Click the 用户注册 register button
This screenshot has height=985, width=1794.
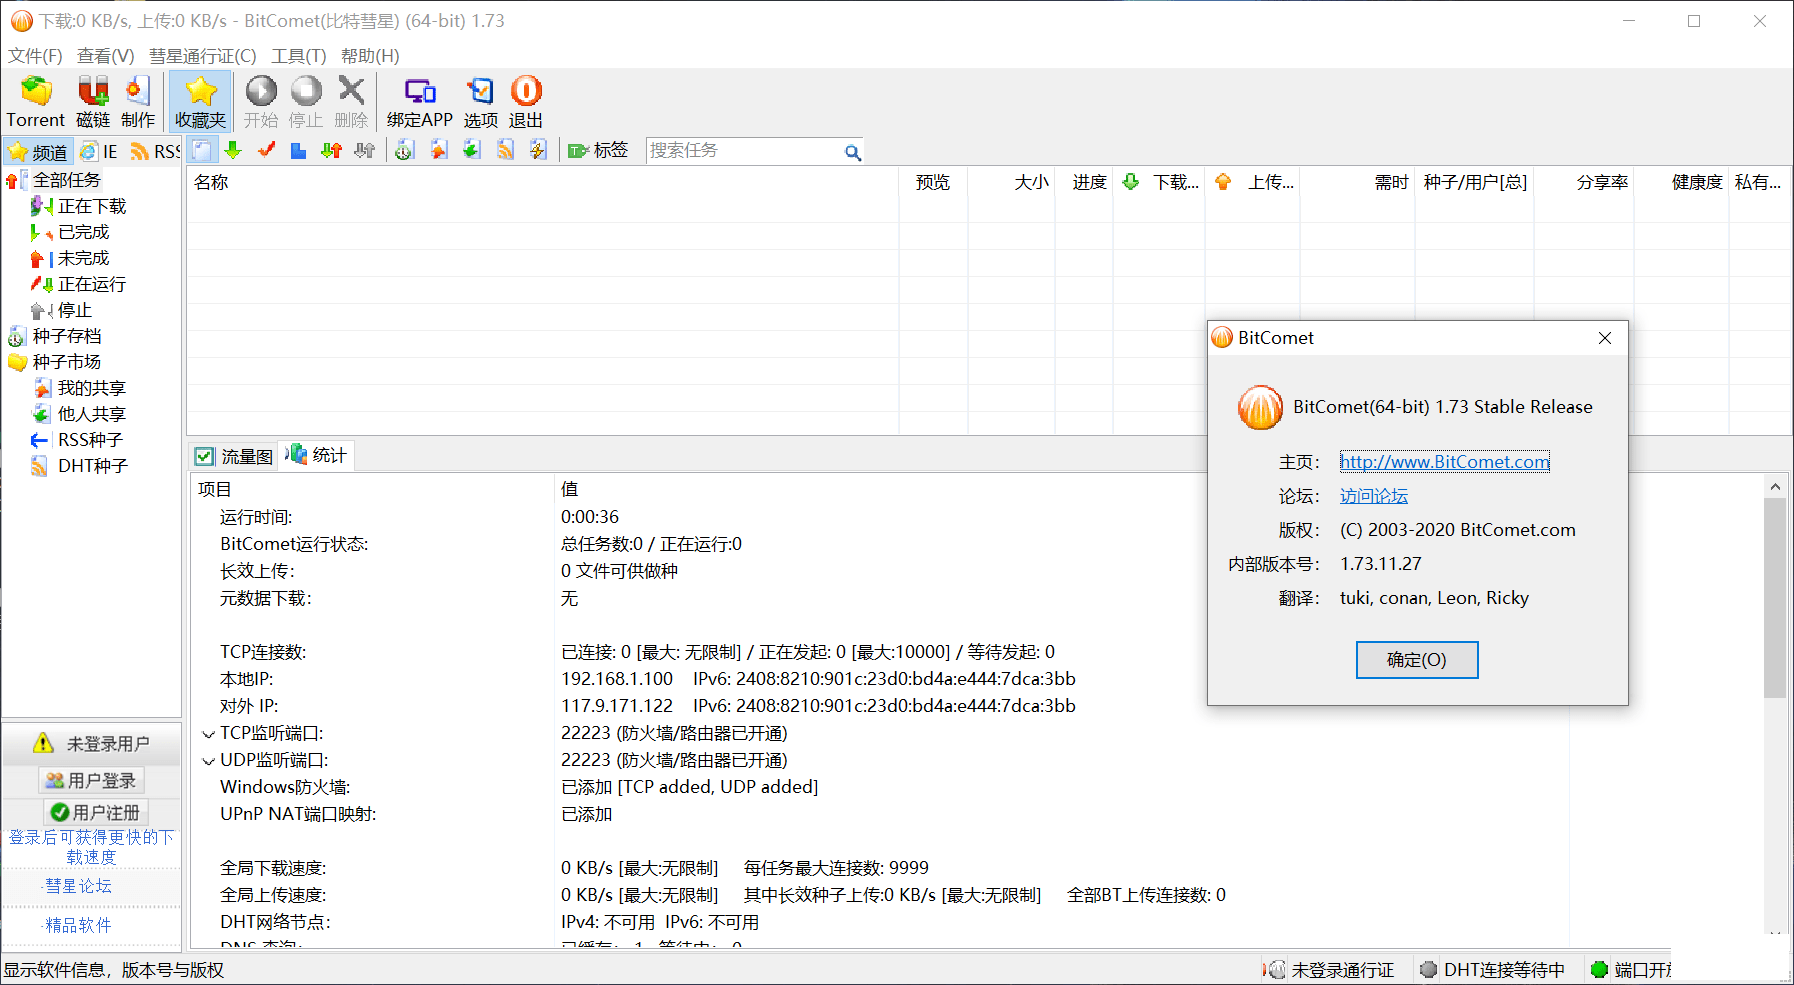click(x=95, y=812)
